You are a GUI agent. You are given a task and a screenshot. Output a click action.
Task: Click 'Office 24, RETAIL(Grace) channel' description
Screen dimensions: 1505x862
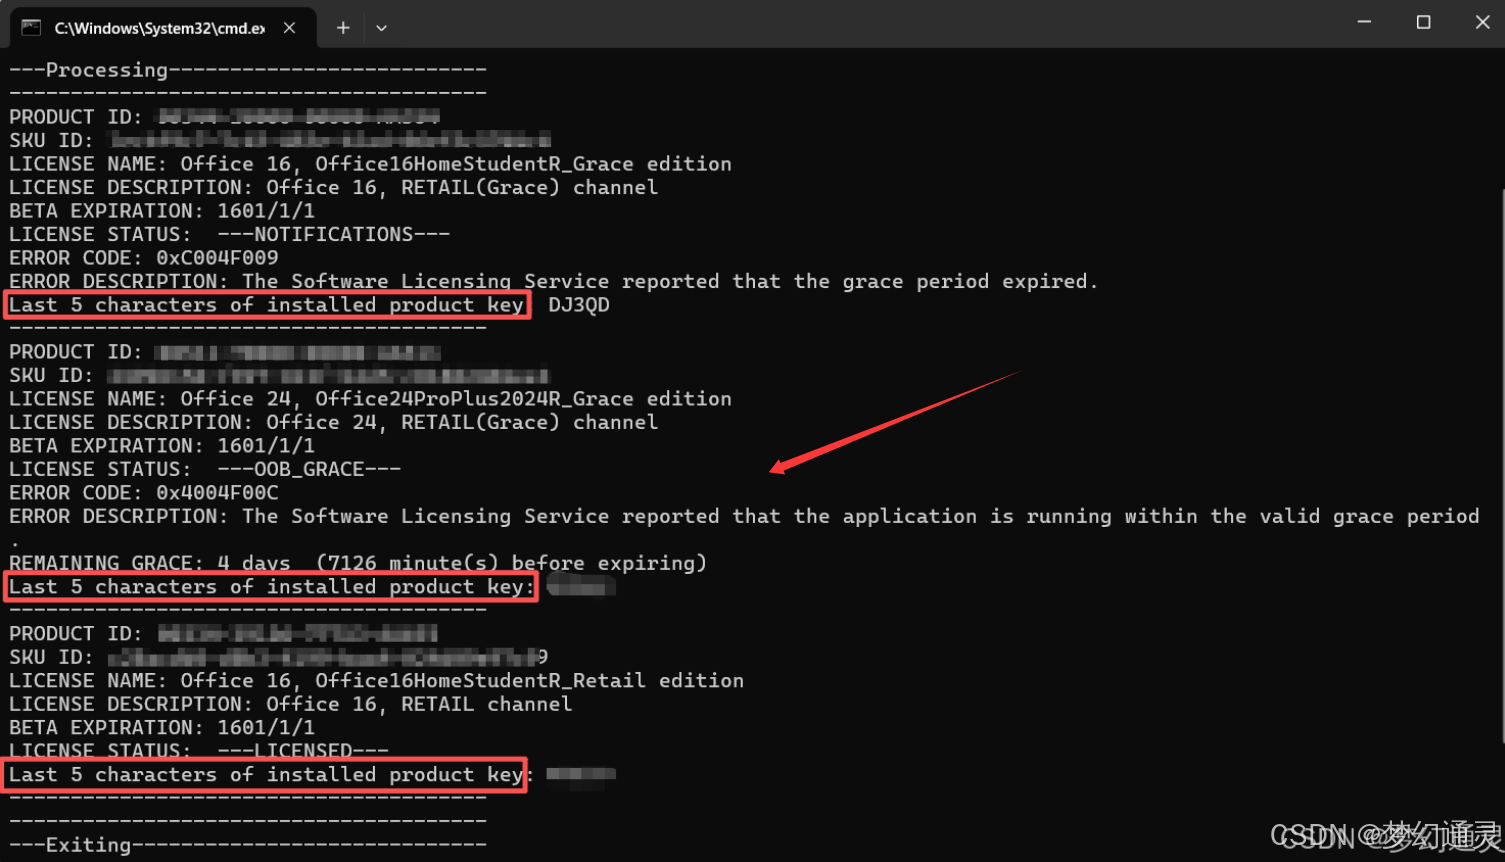point(462,422)
